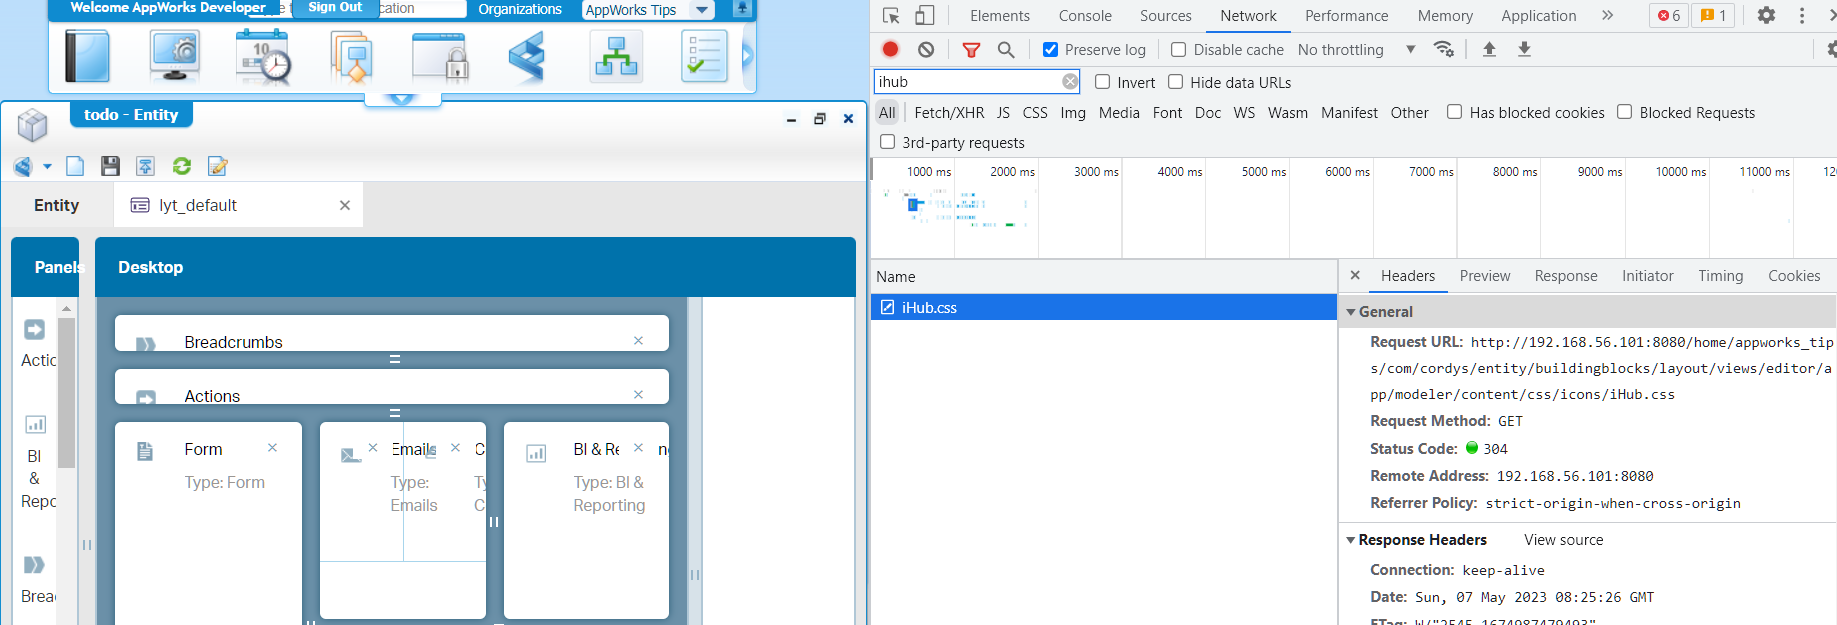Screen dimensions: 1837x625
Task: Click the red record network log button
Action: click(x=890, y=49)
